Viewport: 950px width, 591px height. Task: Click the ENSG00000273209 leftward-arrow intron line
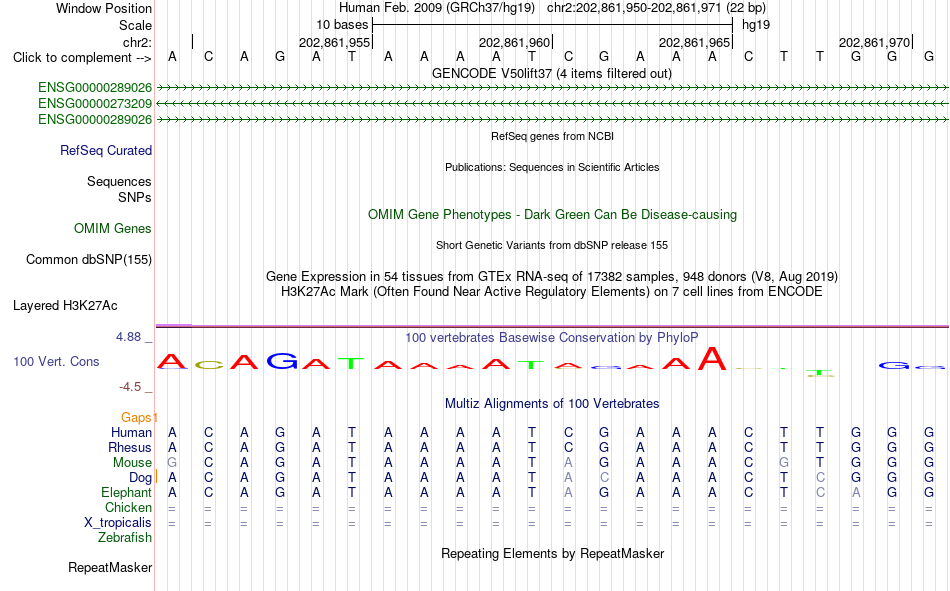click(x=552, y=104)
